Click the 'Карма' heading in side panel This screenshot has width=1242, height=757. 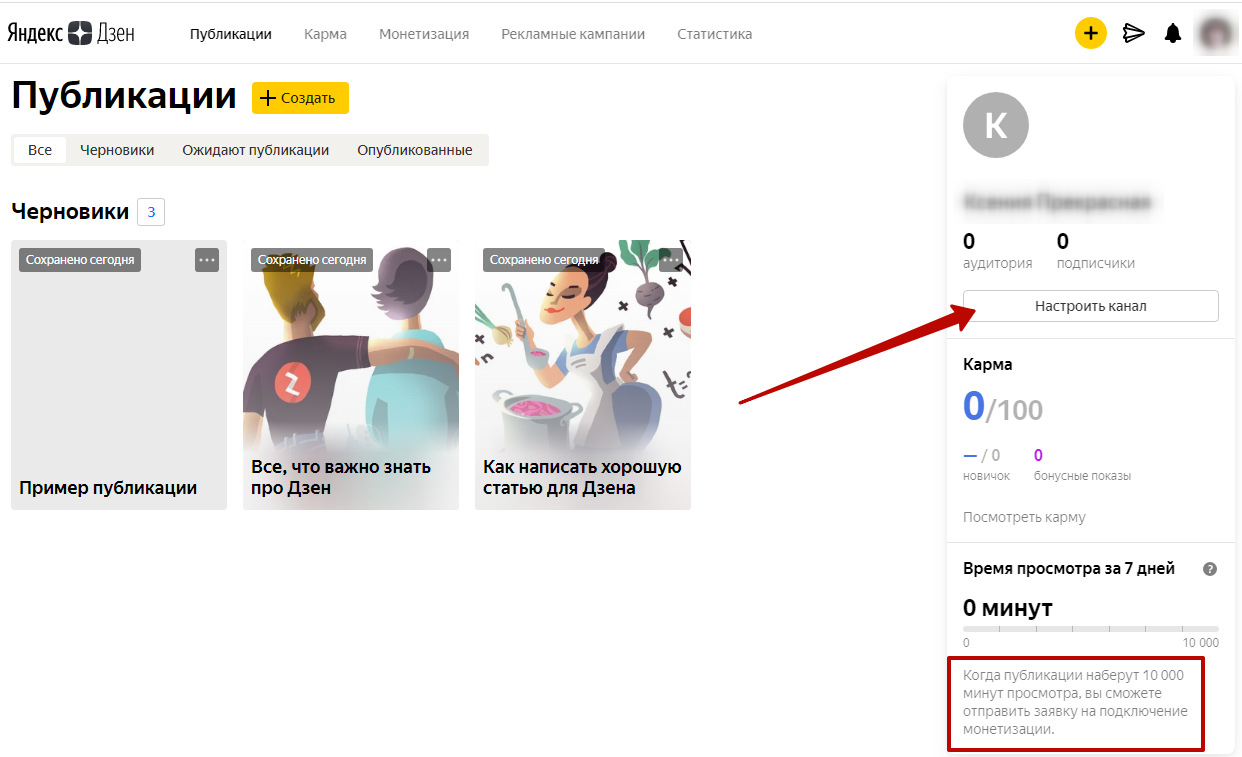coord(988,365)
